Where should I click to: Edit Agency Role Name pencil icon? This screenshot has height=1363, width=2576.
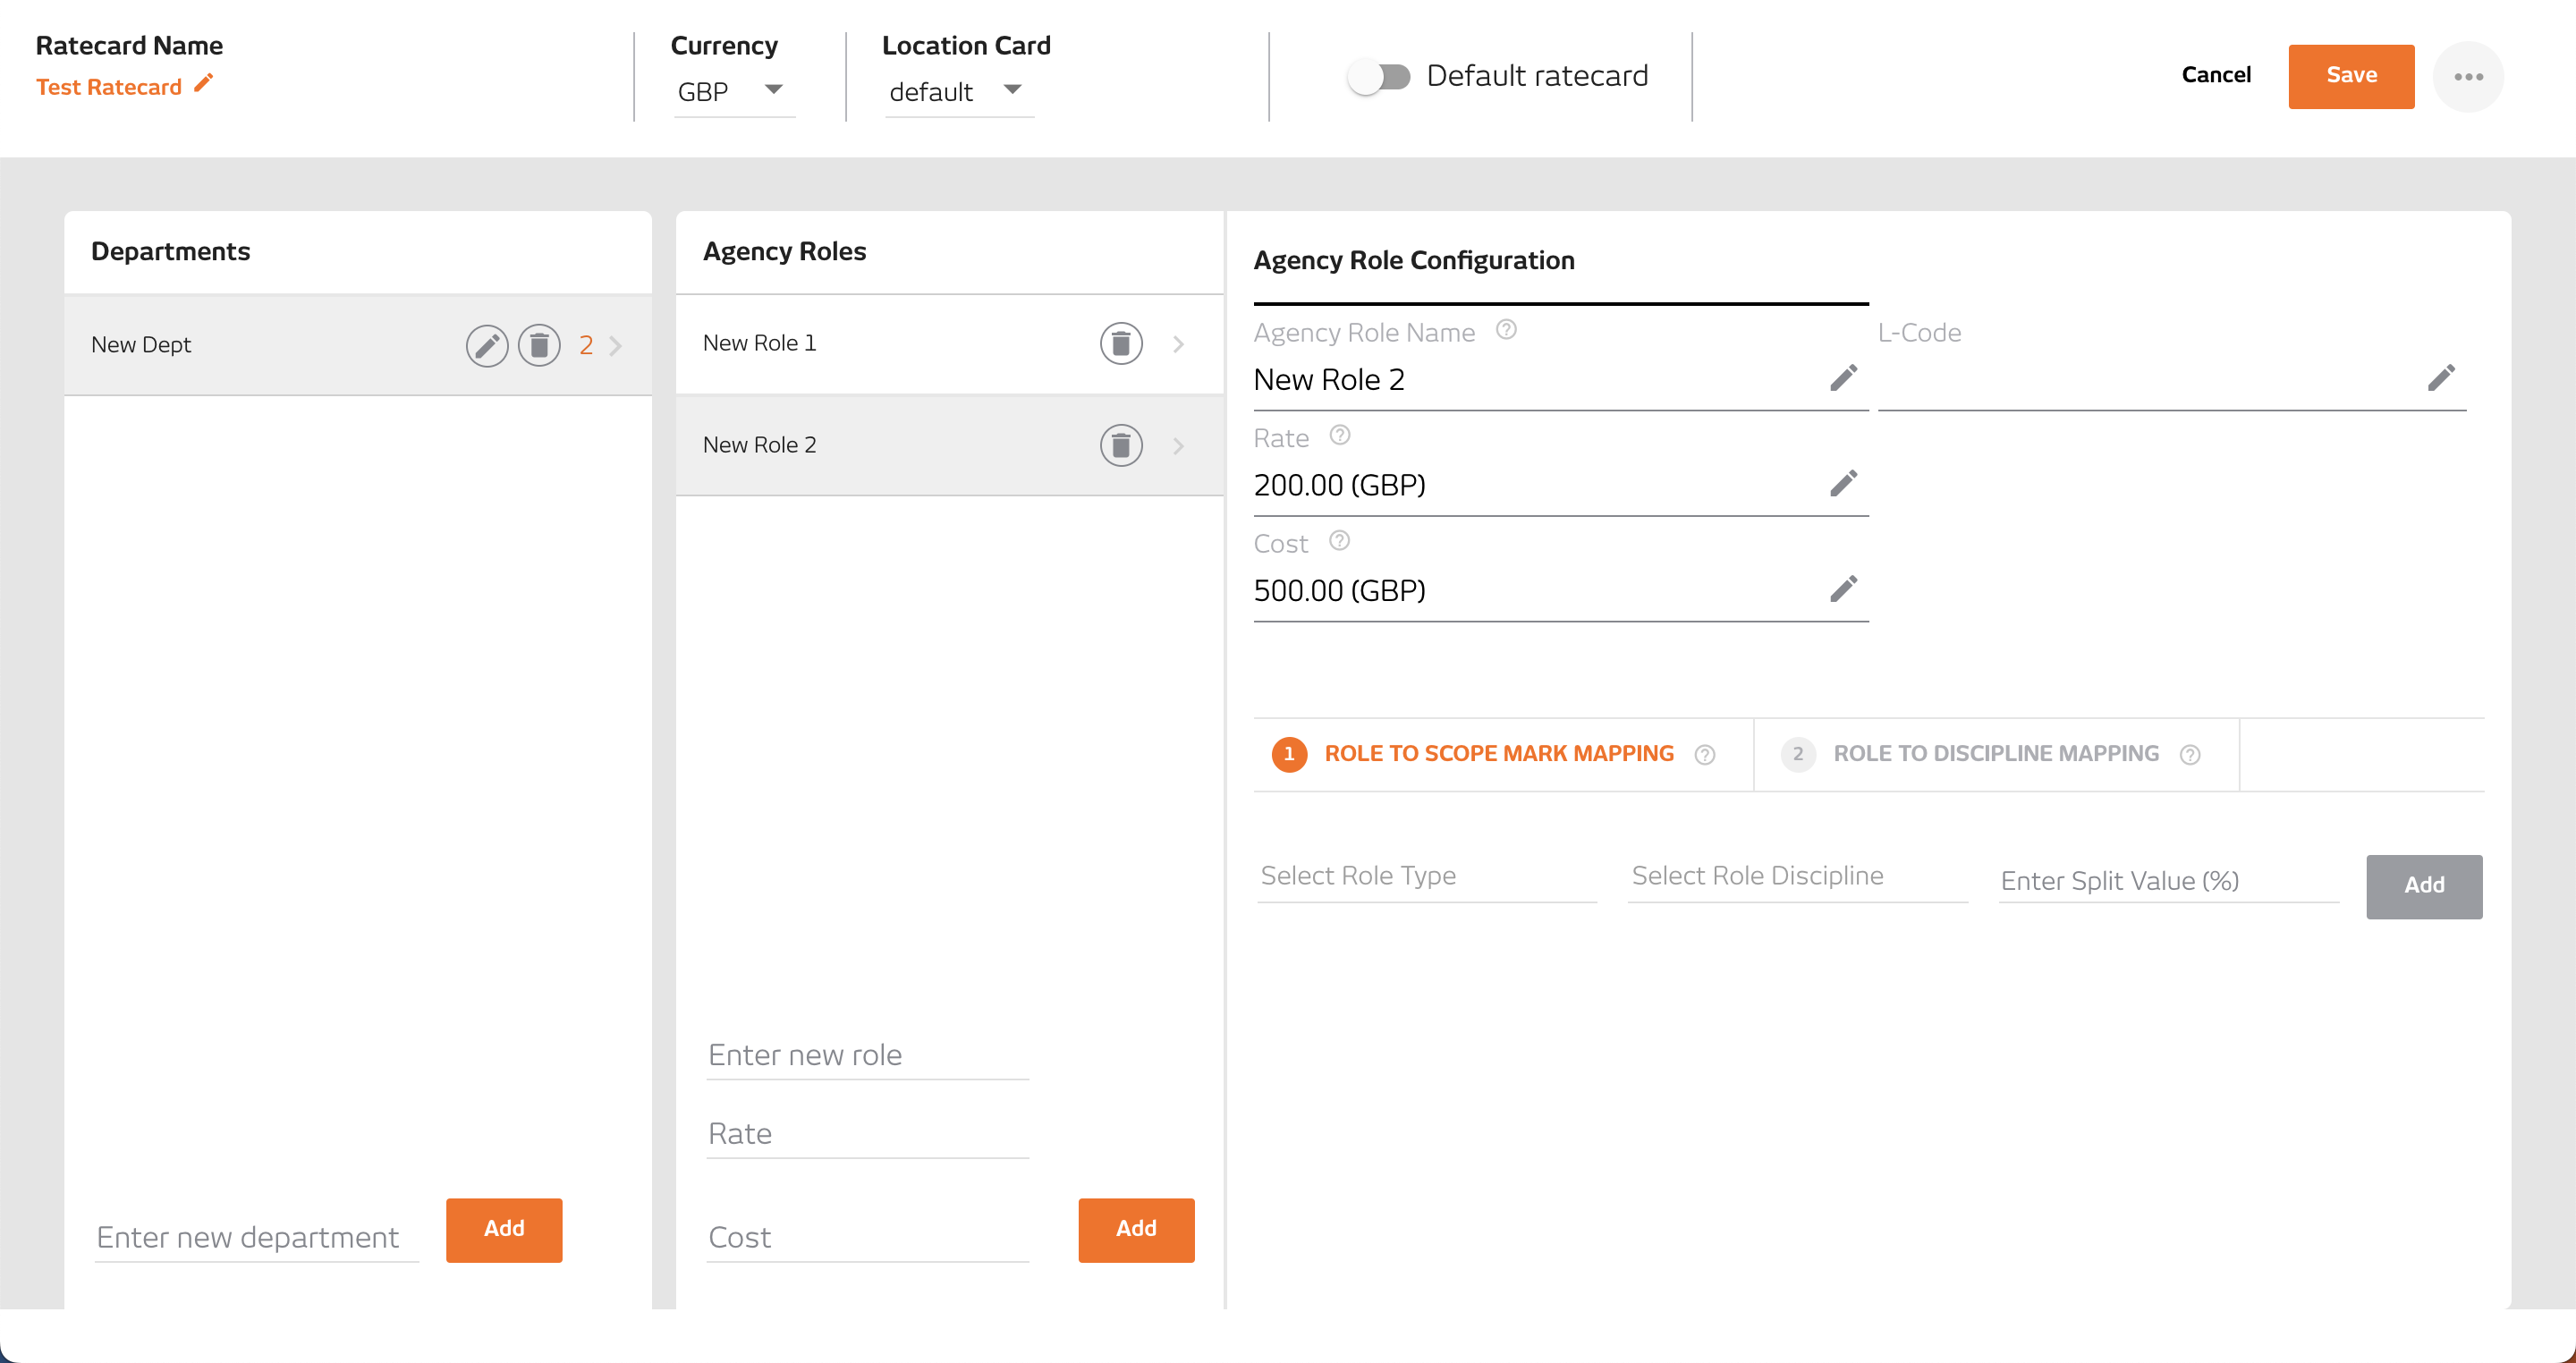point(1844,378)
